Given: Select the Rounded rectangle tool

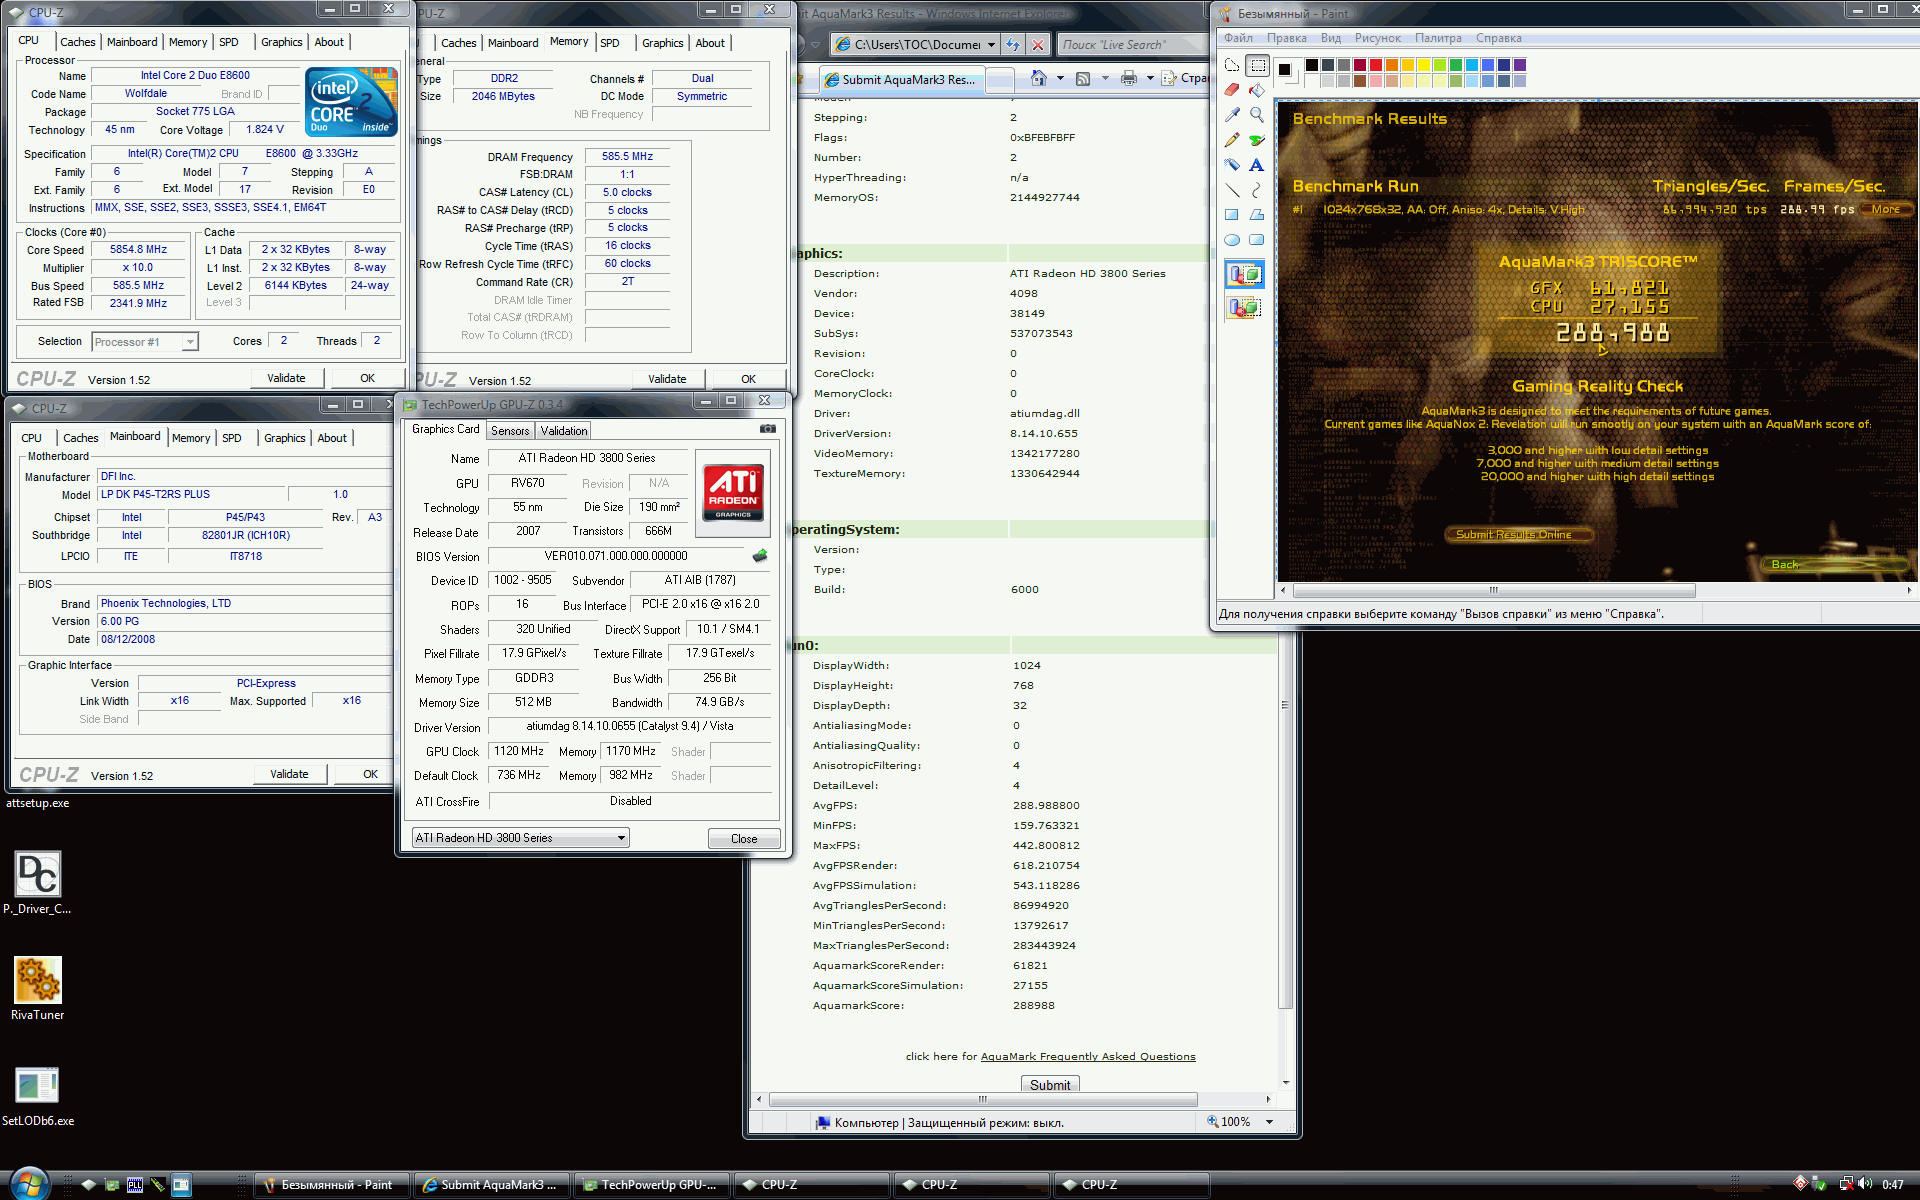Looking at the screenshot, I should pos(1257,240).
